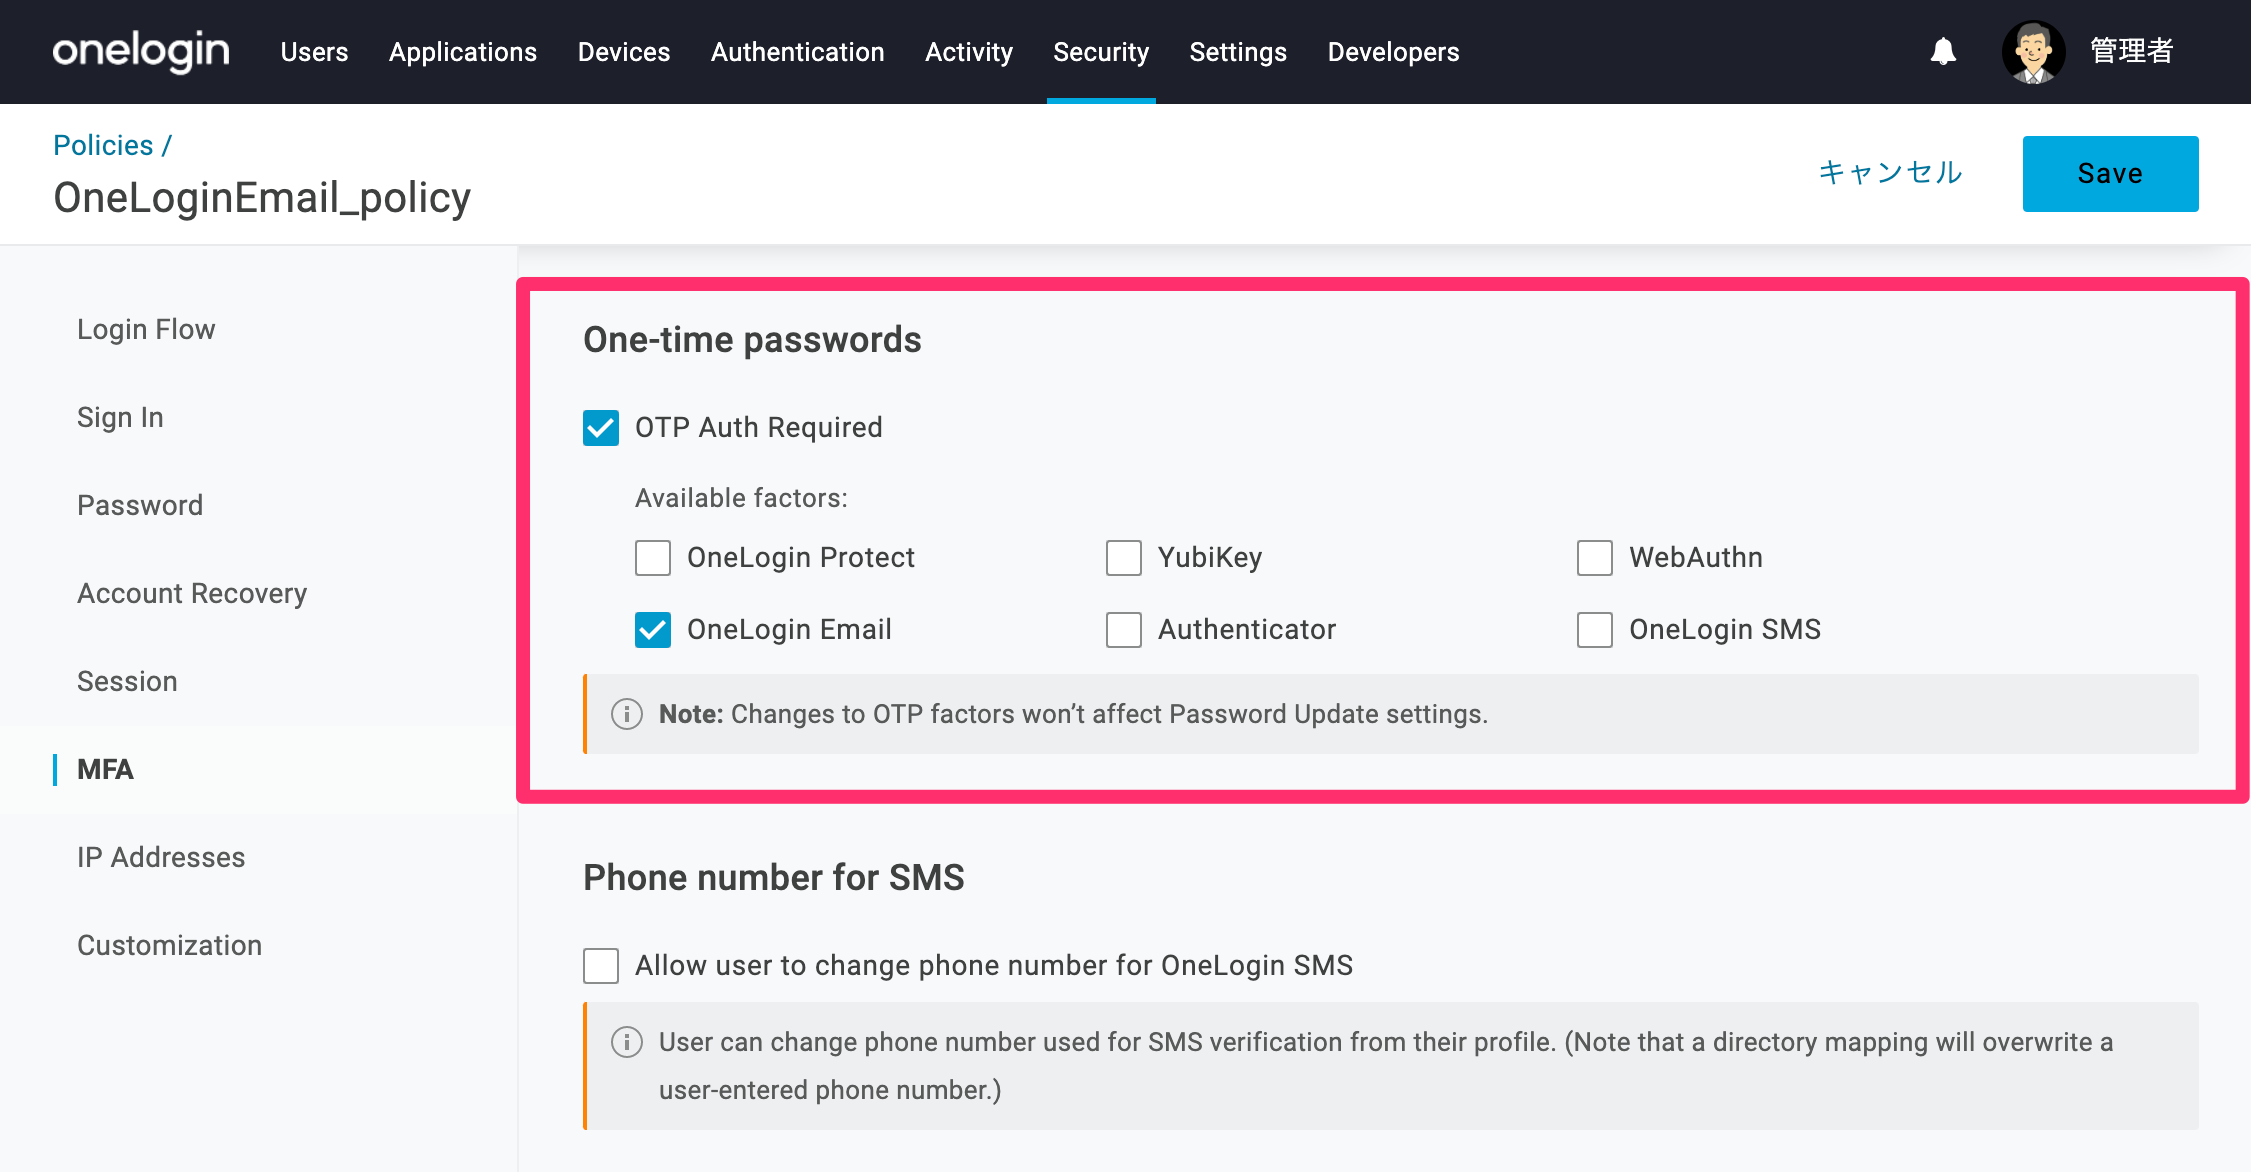
Task: Click the OneLoginEmail_policy title
Action: (262, 197)
